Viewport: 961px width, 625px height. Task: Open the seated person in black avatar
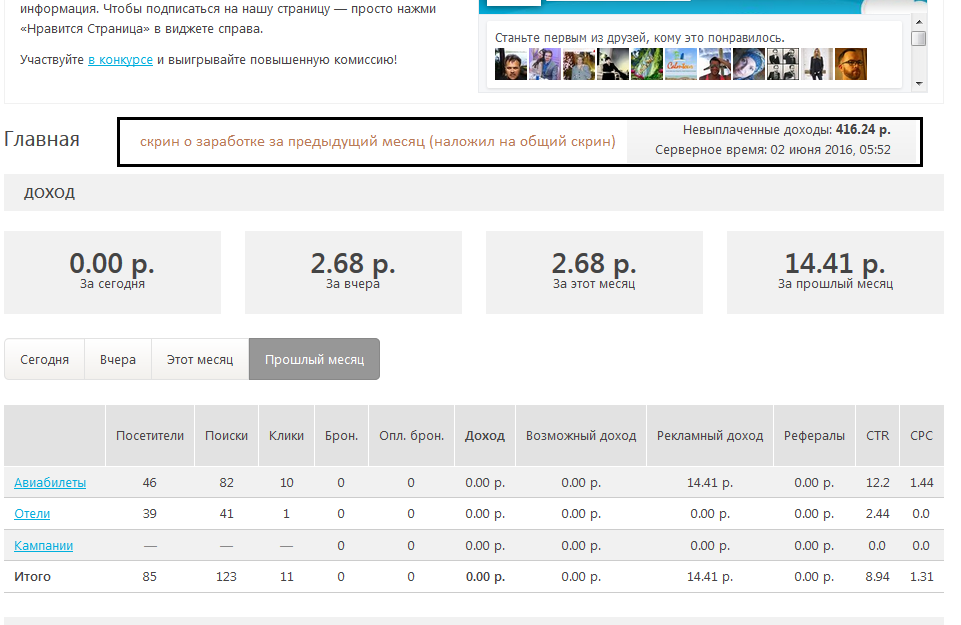[613, 64]
